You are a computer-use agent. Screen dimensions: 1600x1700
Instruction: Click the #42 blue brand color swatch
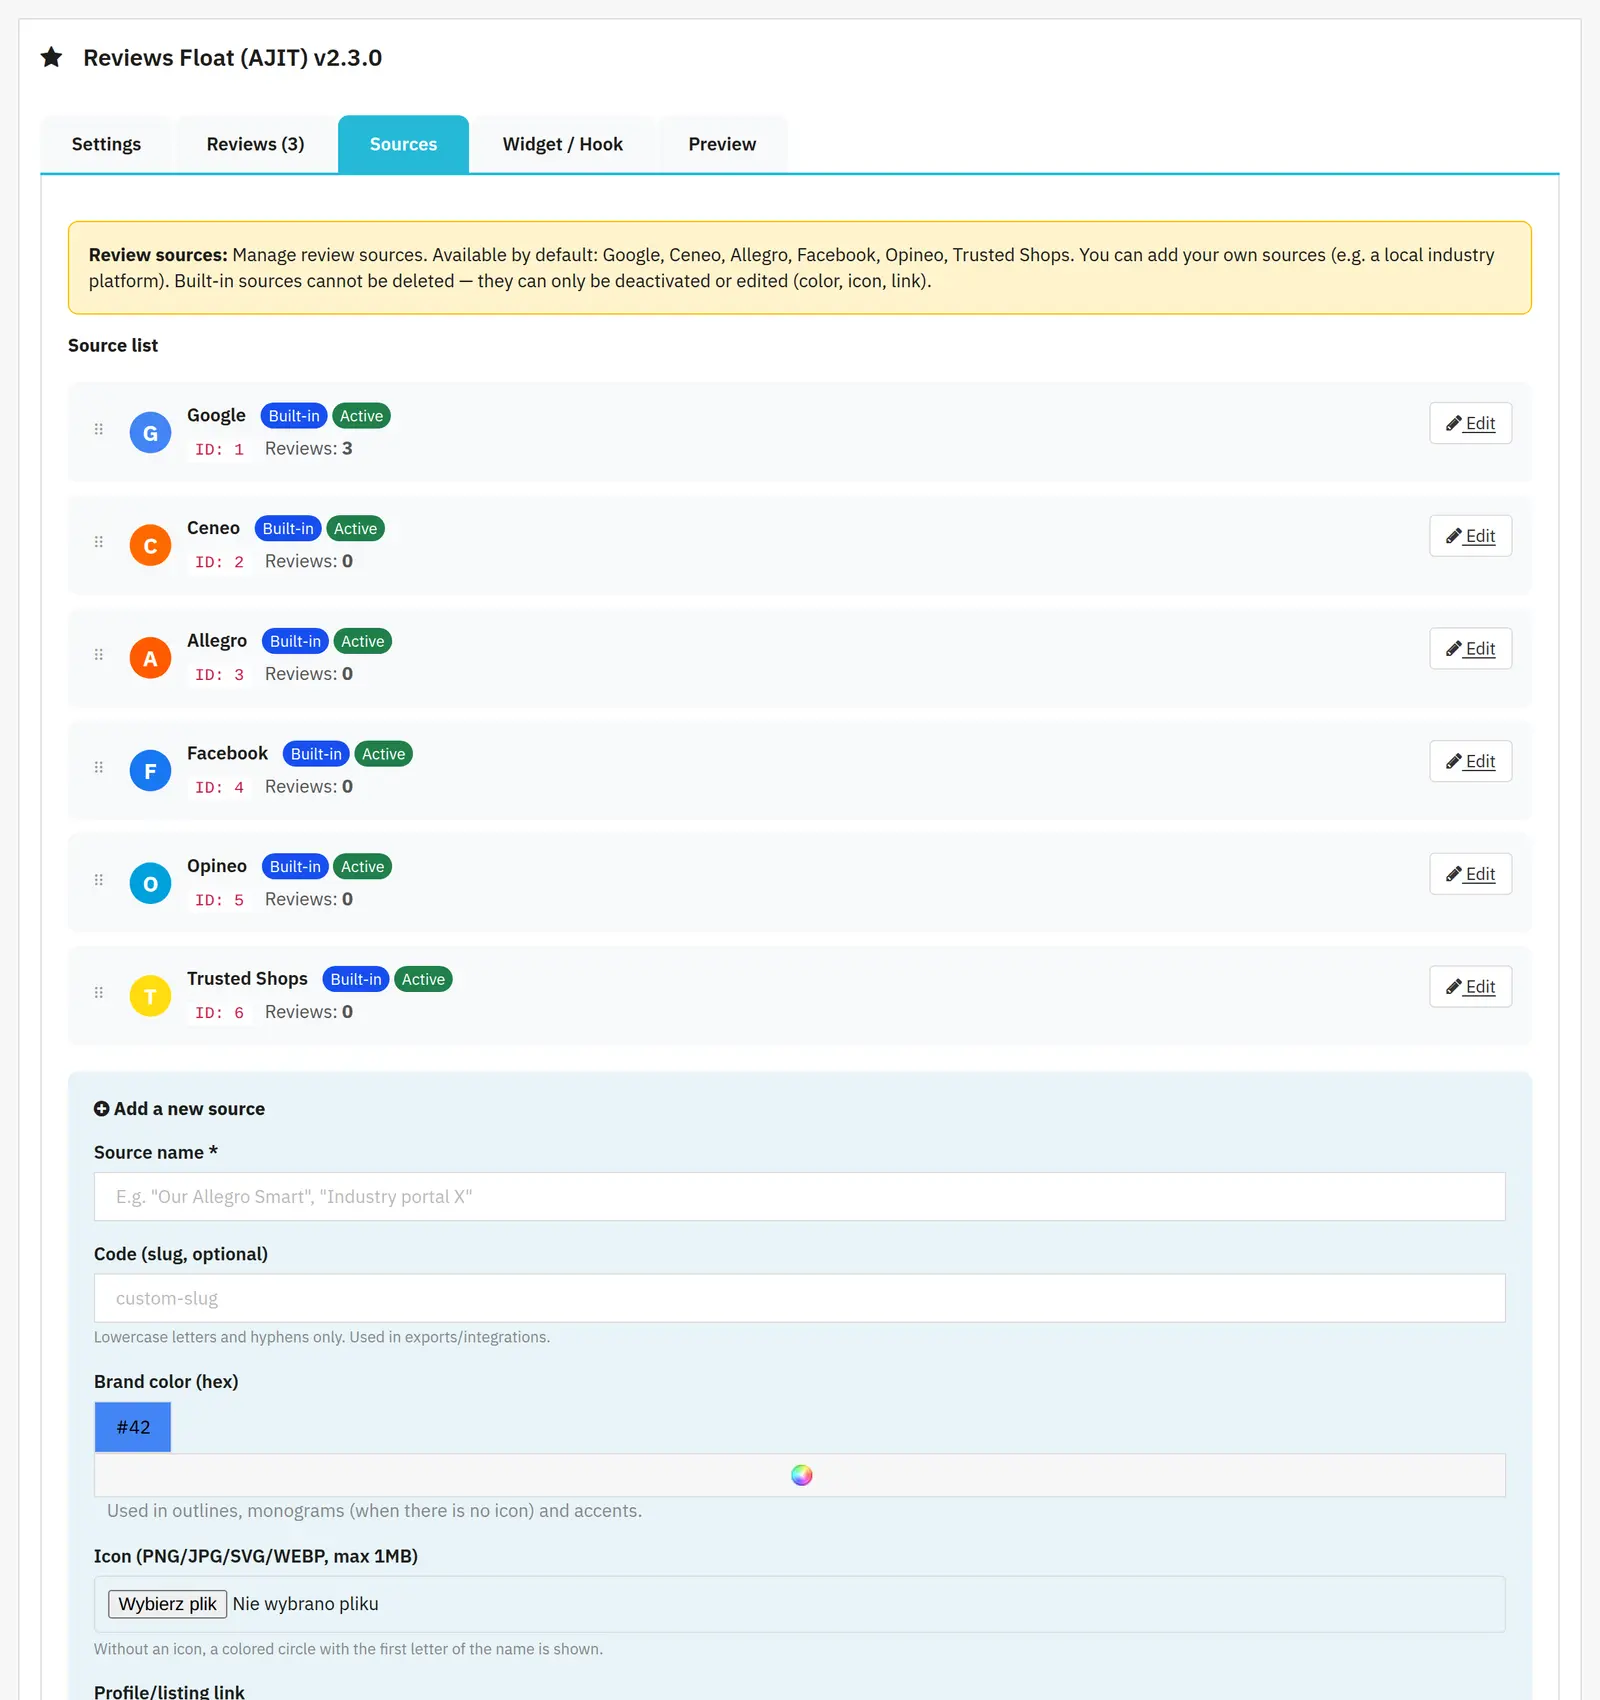point(133,1427)
